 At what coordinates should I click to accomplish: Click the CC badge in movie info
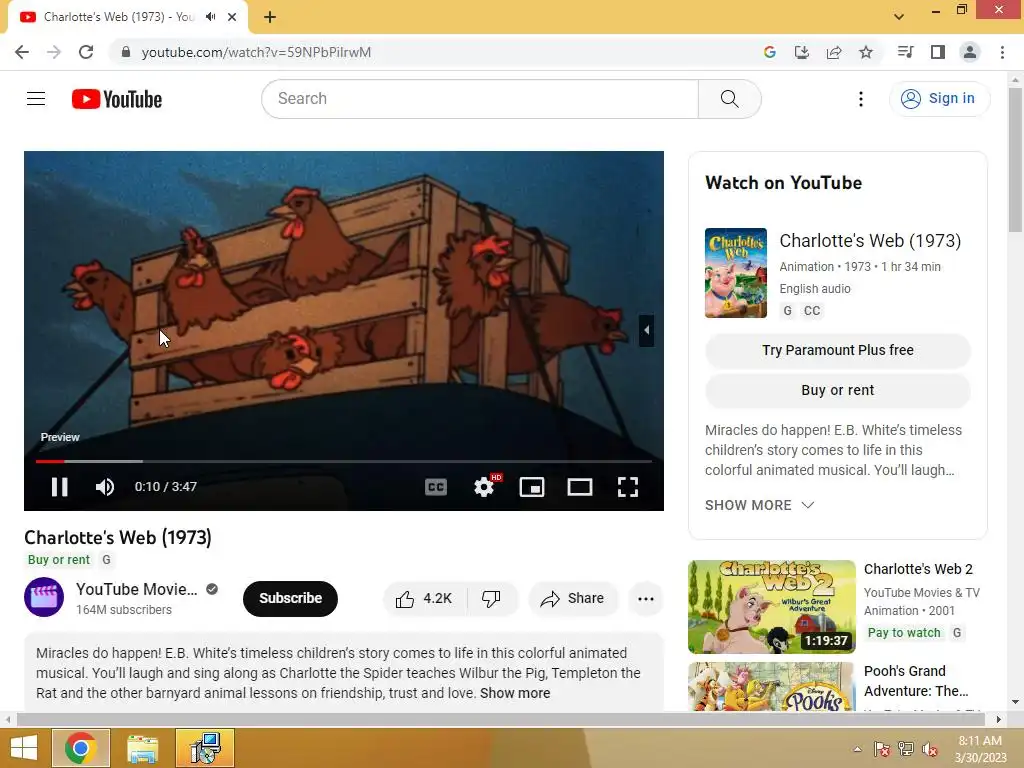812,311
